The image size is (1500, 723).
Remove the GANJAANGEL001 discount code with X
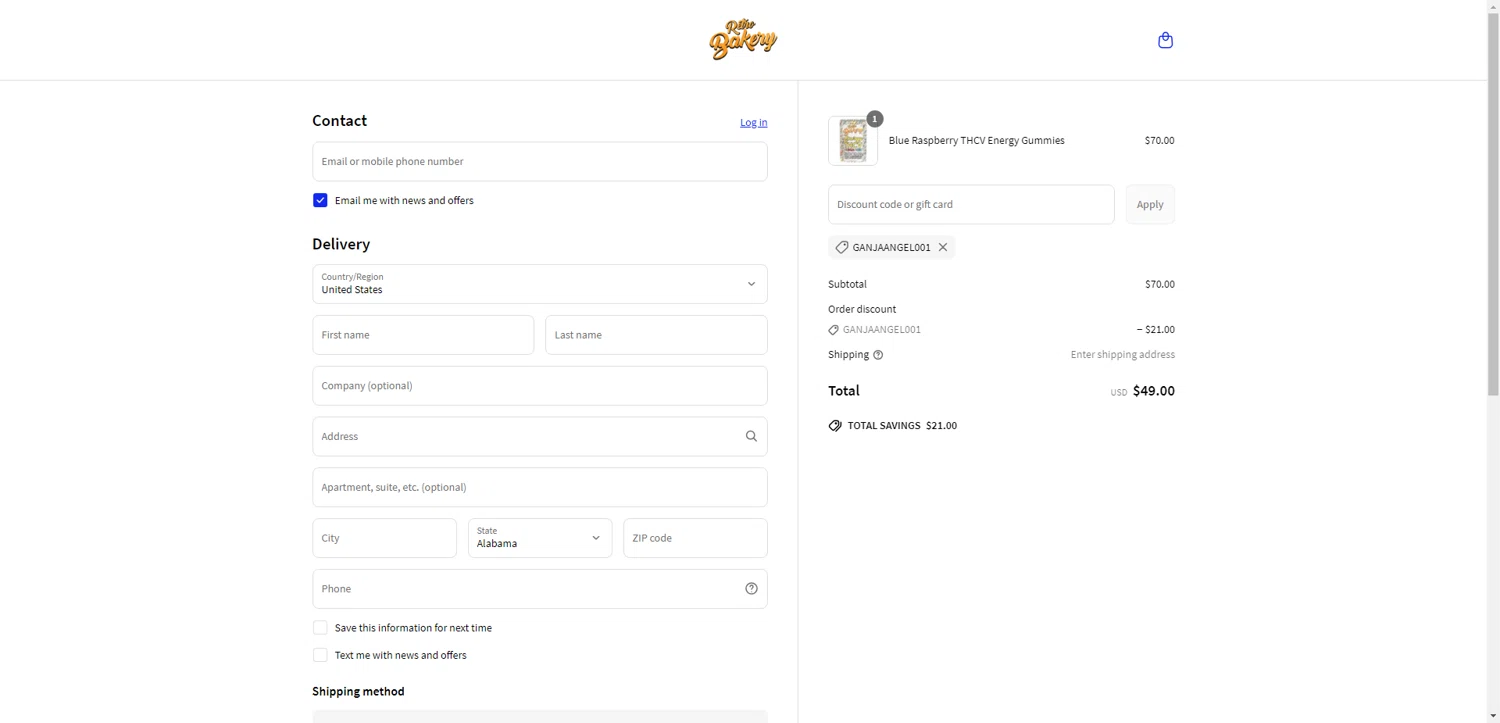(942, 247)
